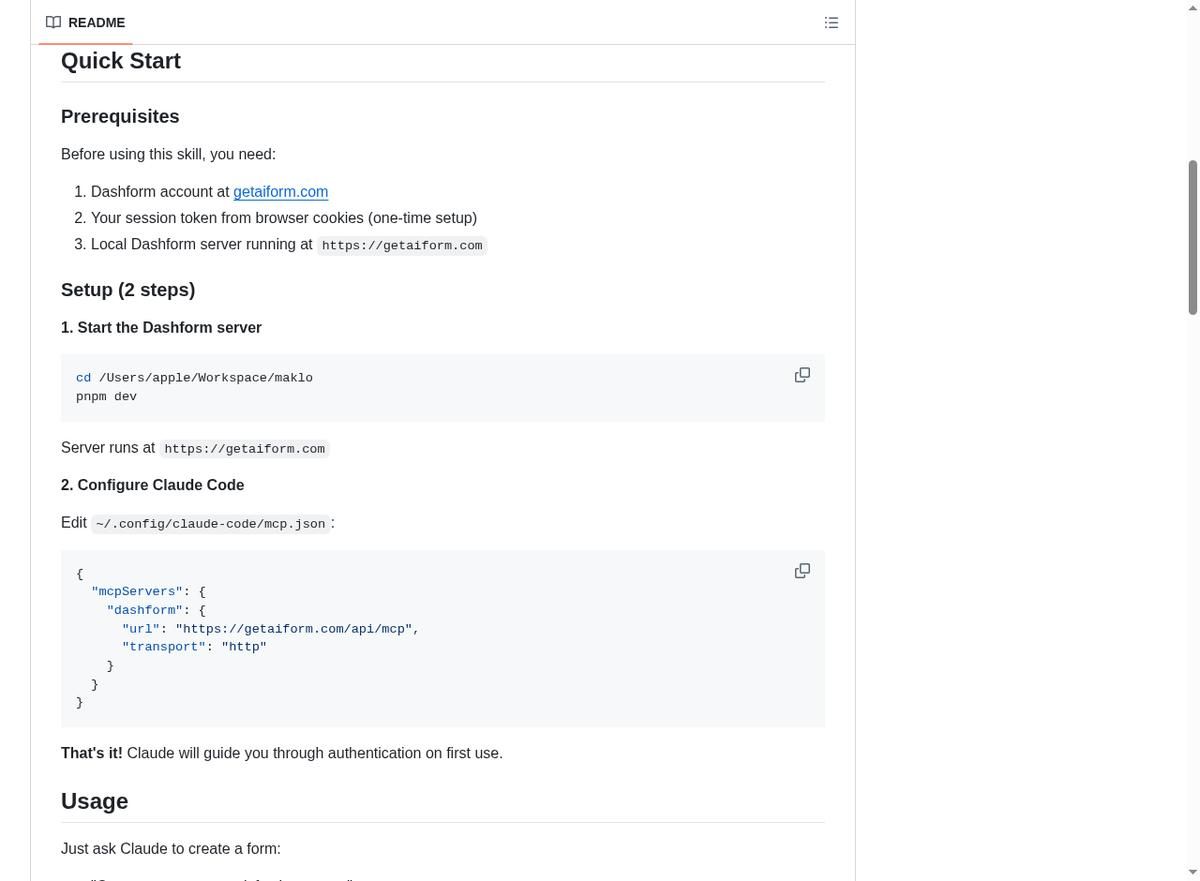Click "2. Configure Claude Code" step title

153,485
